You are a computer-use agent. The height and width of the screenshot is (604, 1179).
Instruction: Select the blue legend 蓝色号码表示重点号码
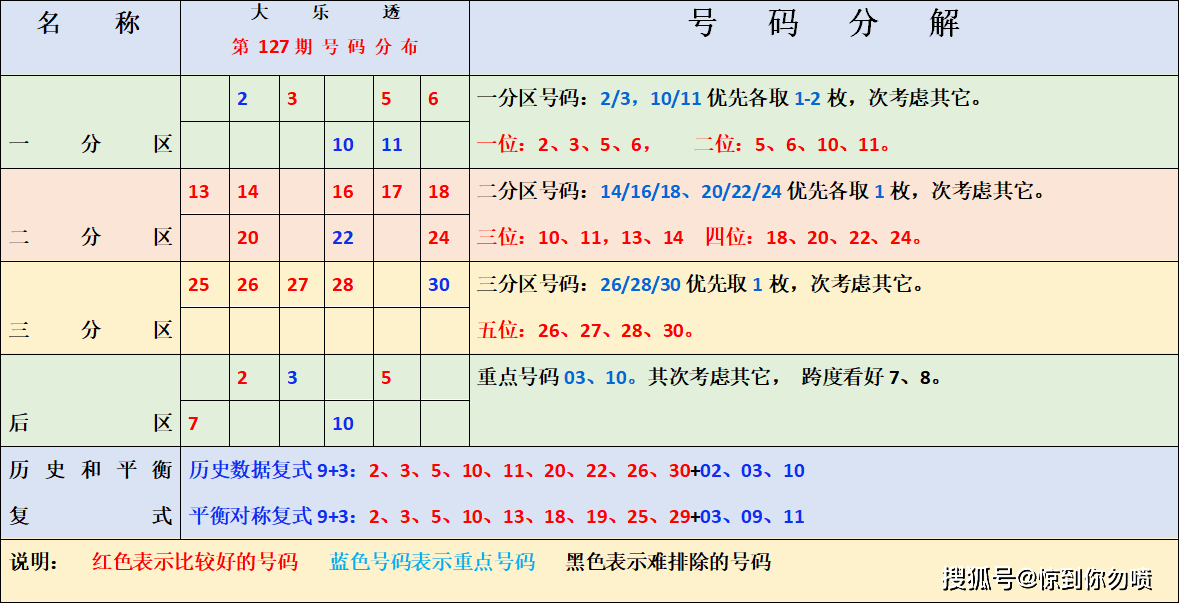tap(432, 561)
